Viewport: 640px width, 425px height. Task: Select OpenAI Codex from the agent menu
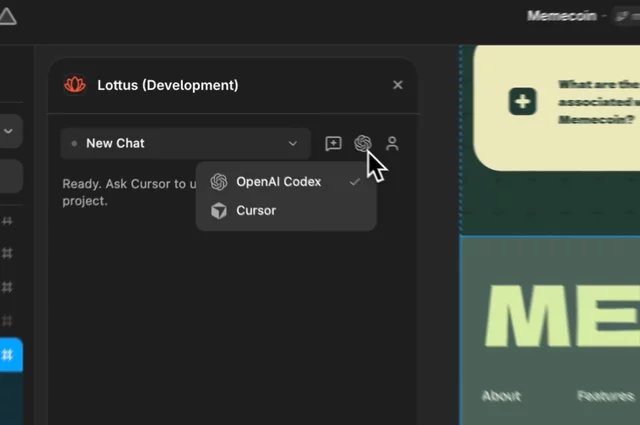click(286, 182)
